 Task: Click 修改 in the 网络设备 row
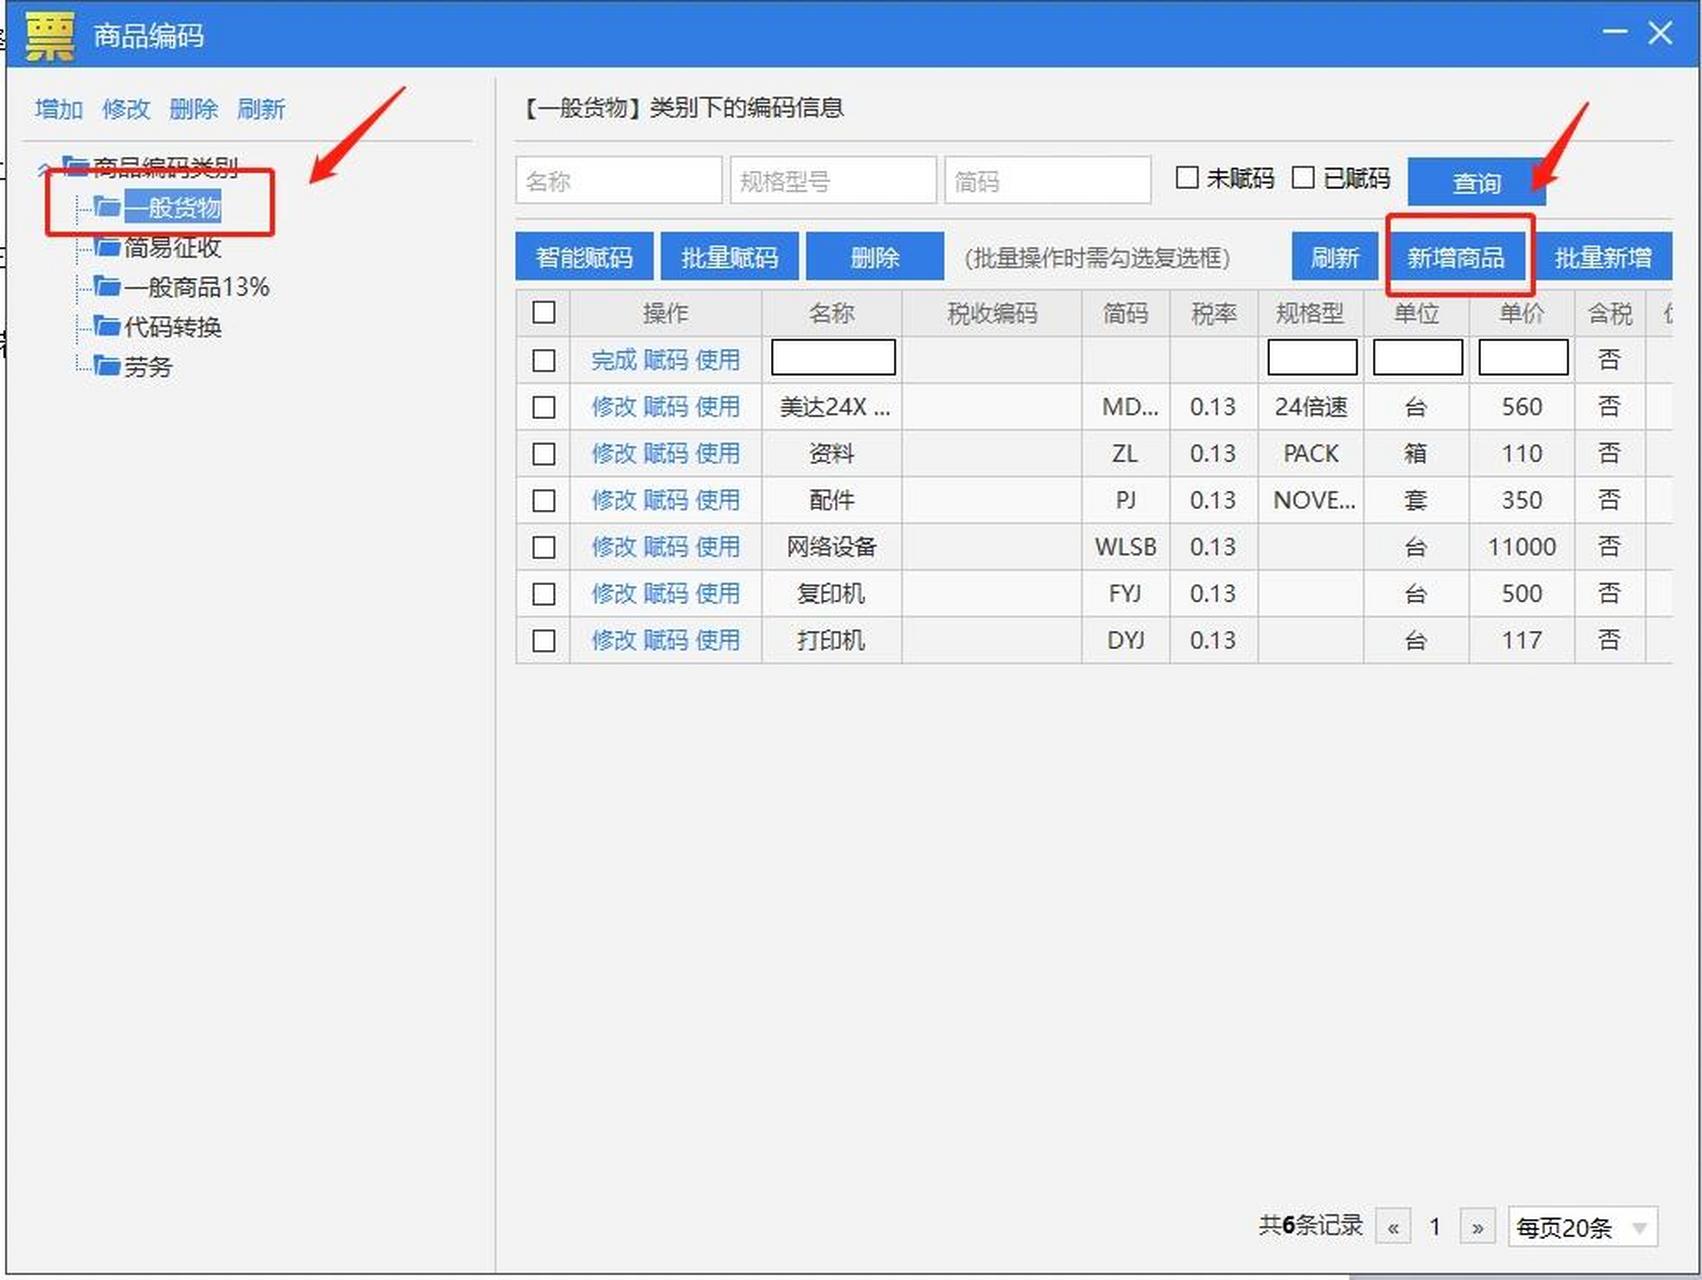tap(614, 547)
